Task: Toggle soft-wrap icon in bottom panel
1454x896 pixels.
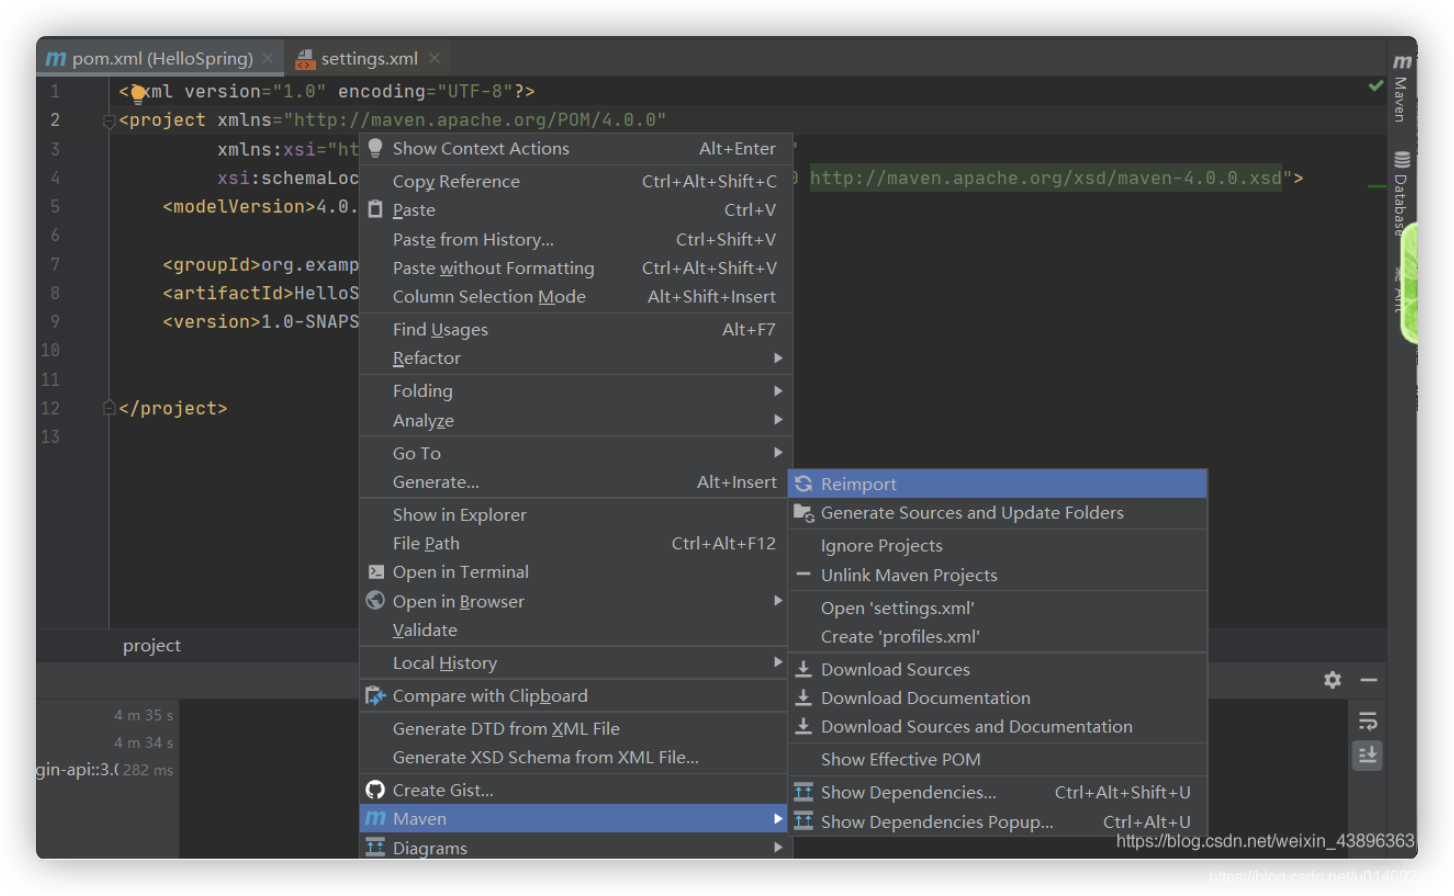Action: (1368, 721)
